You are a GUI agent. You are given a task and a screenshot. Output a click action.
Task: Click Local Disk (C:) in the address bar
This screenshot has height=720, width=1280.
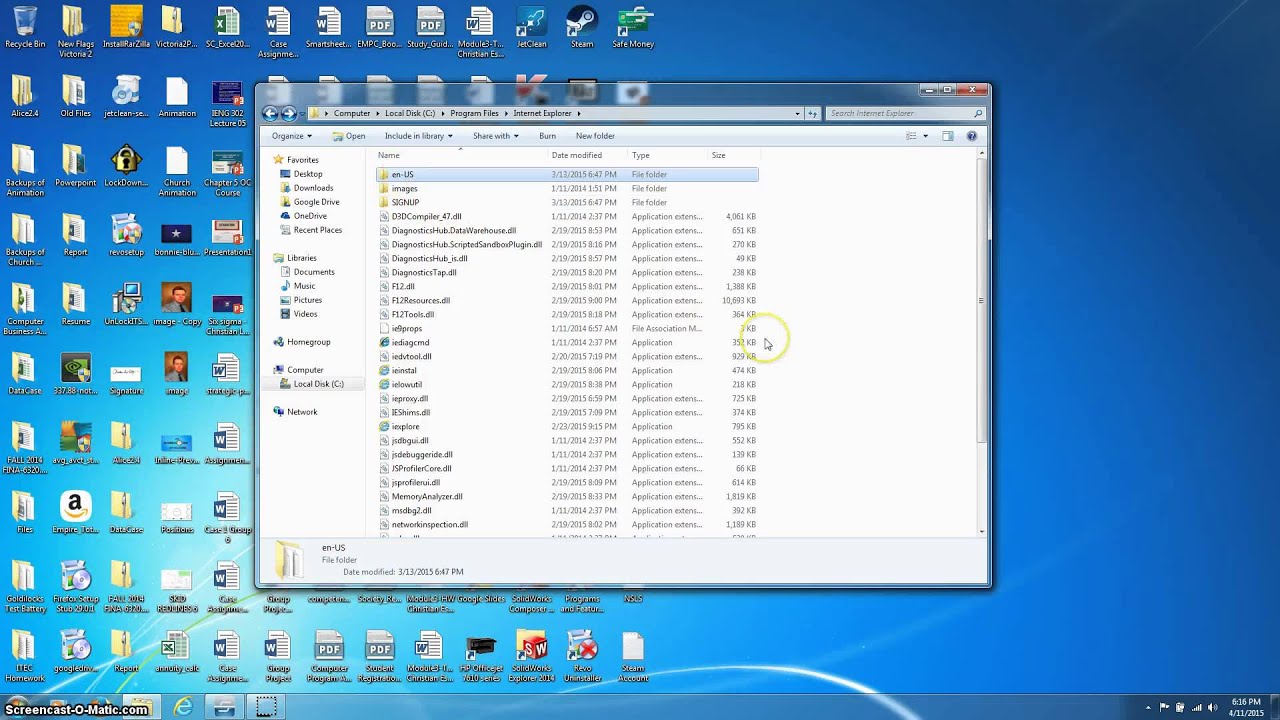[x=410, y=114]
